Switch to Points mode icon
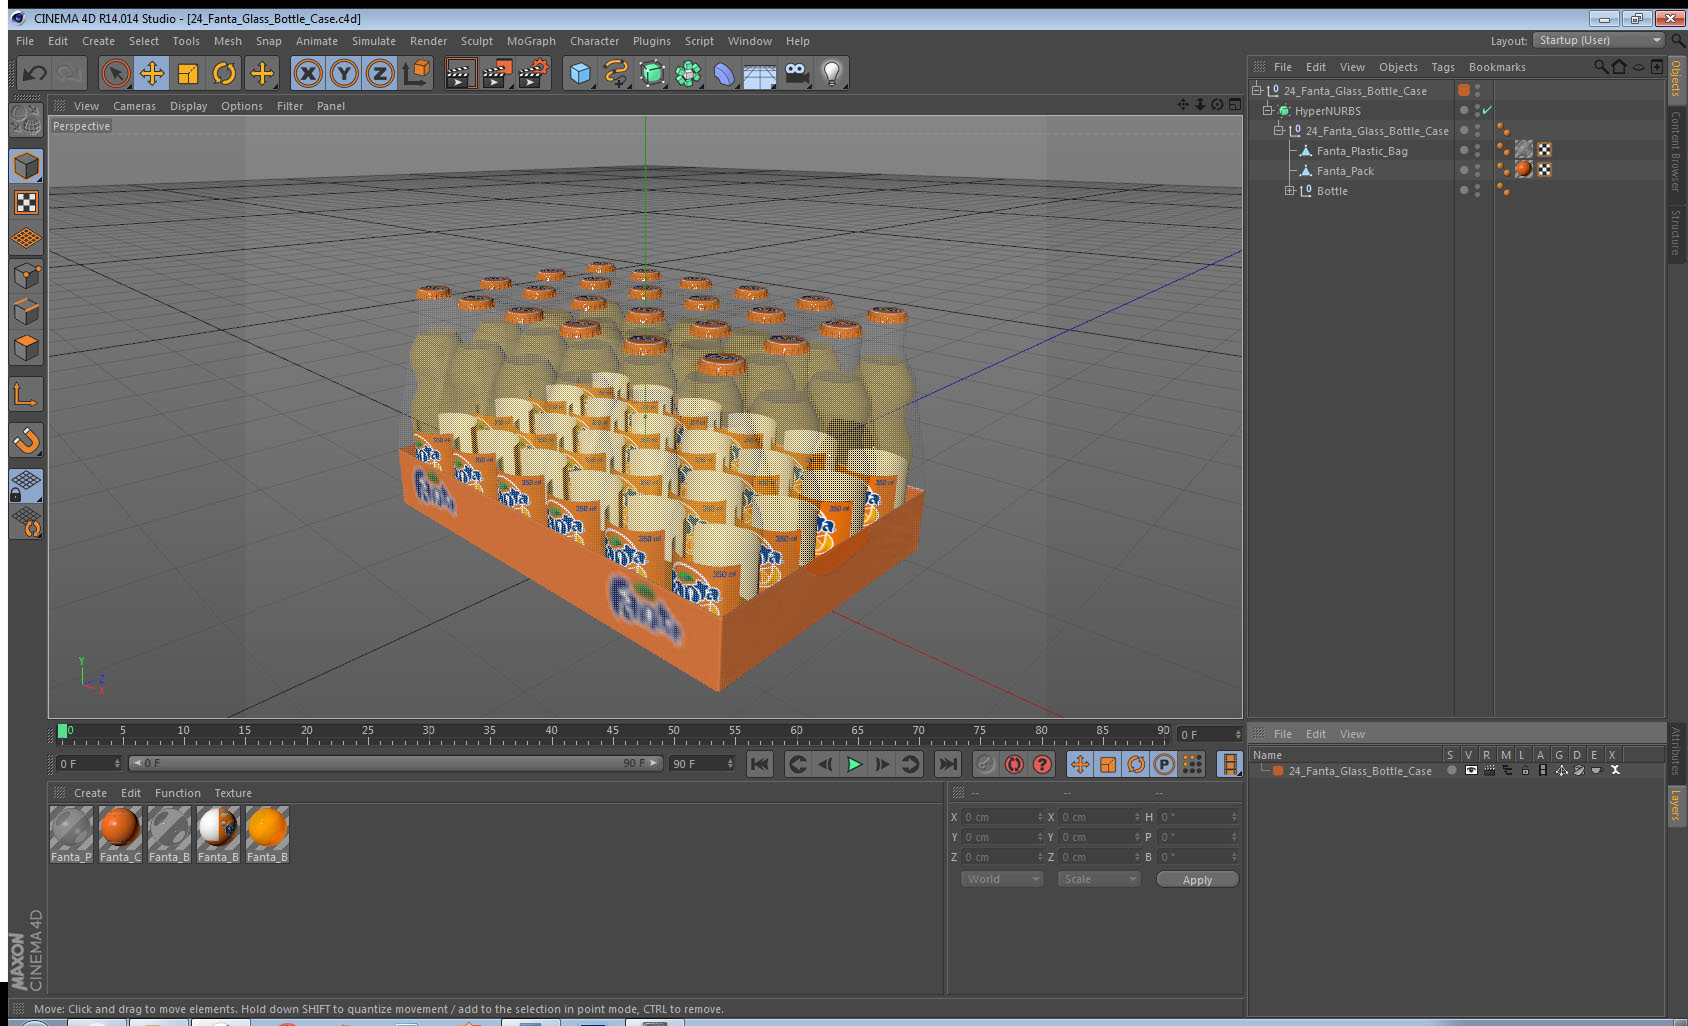 point(26,275)
